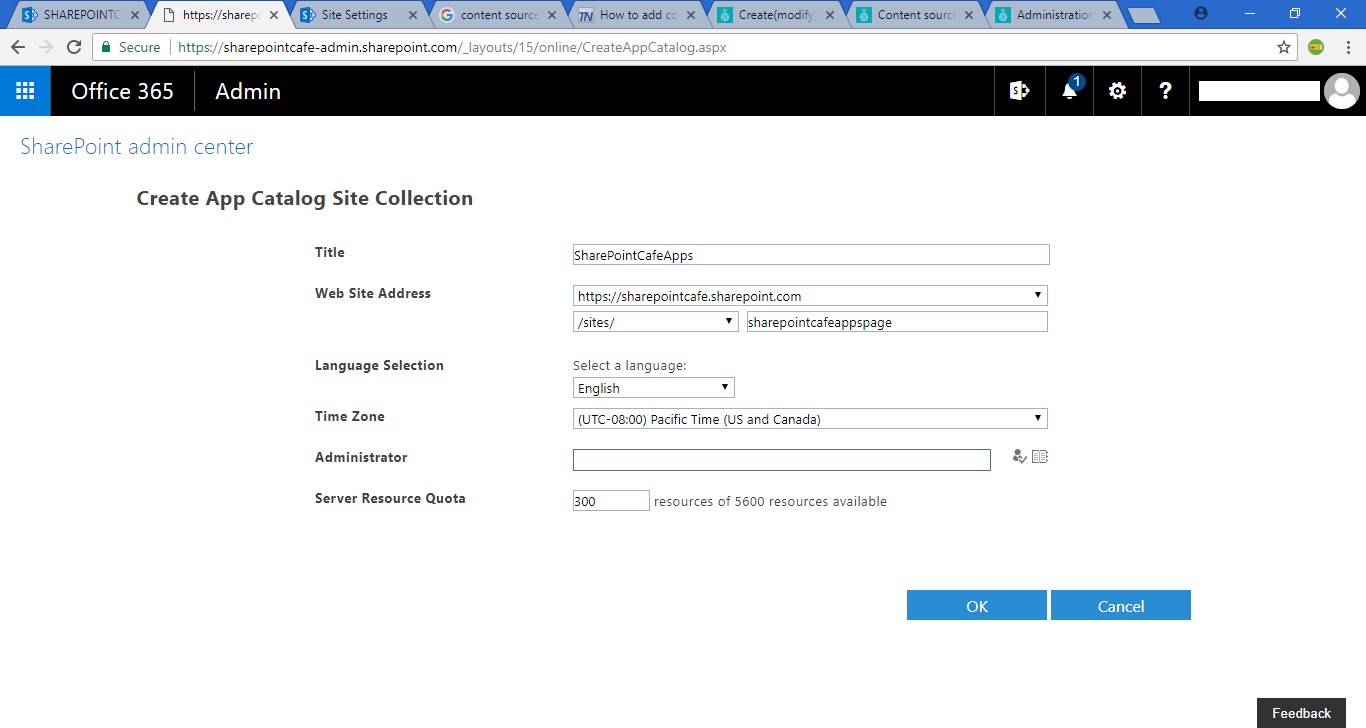
Task: Click the 'Language Selection' label
Action: click(x=379, y=365)
